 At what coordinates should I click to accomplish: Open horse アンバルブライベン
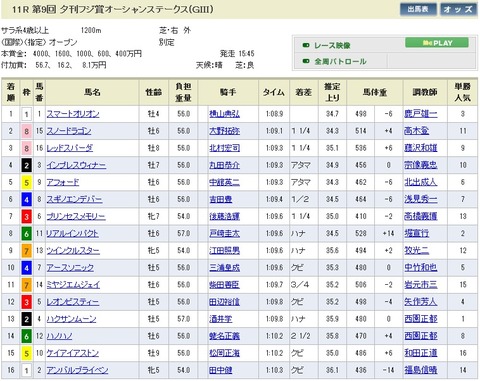(77, 370)
